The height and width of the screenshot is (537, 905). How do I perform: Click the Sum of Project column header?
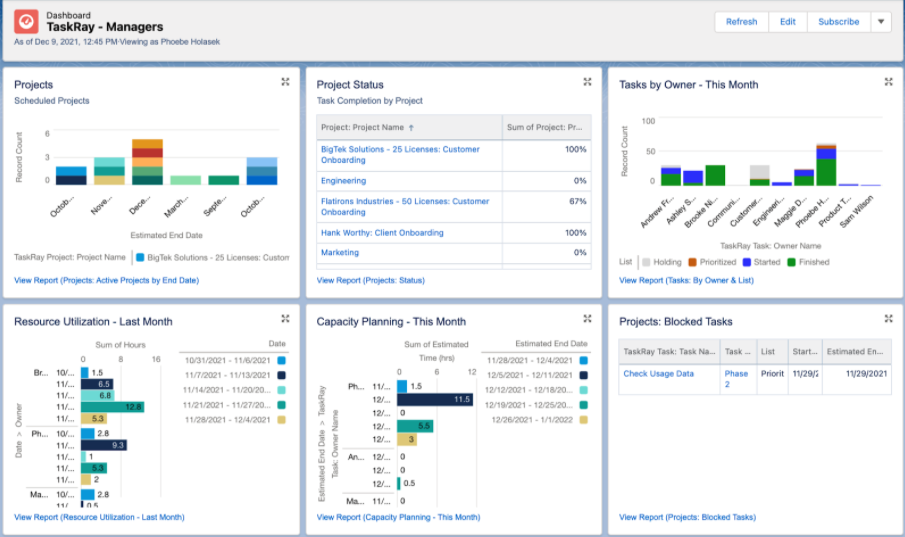[547, 128]
